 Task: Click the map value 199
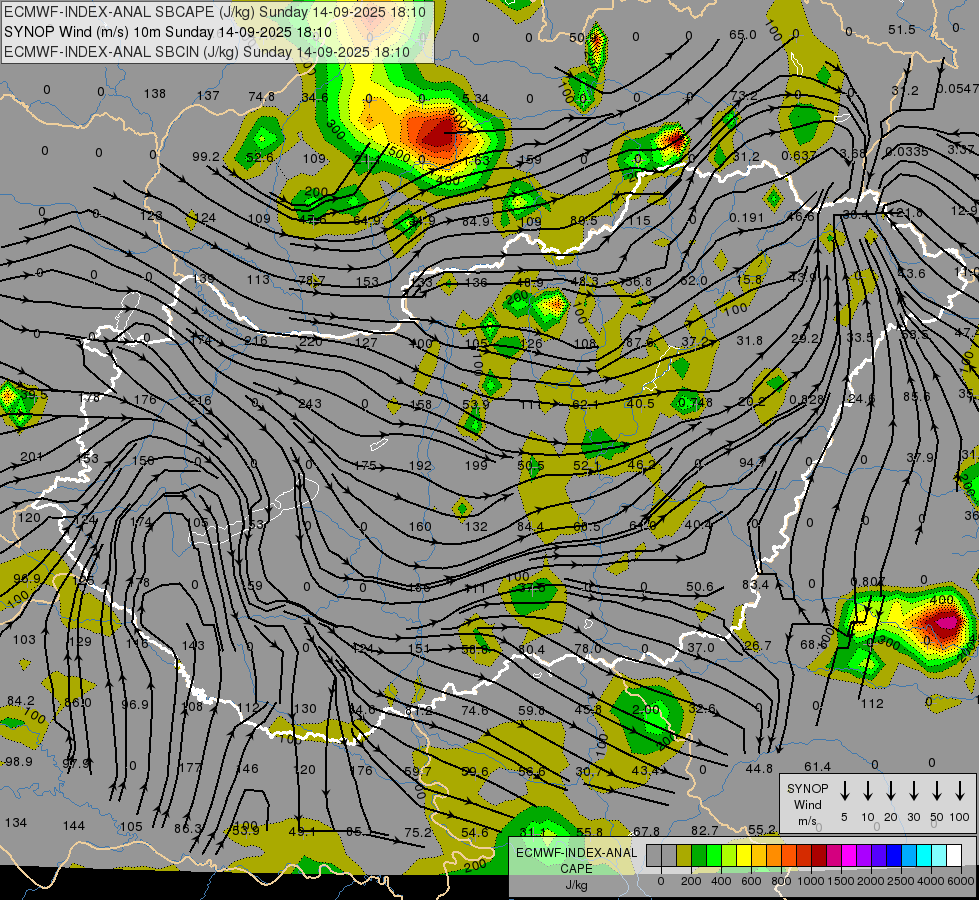point(476,465)
